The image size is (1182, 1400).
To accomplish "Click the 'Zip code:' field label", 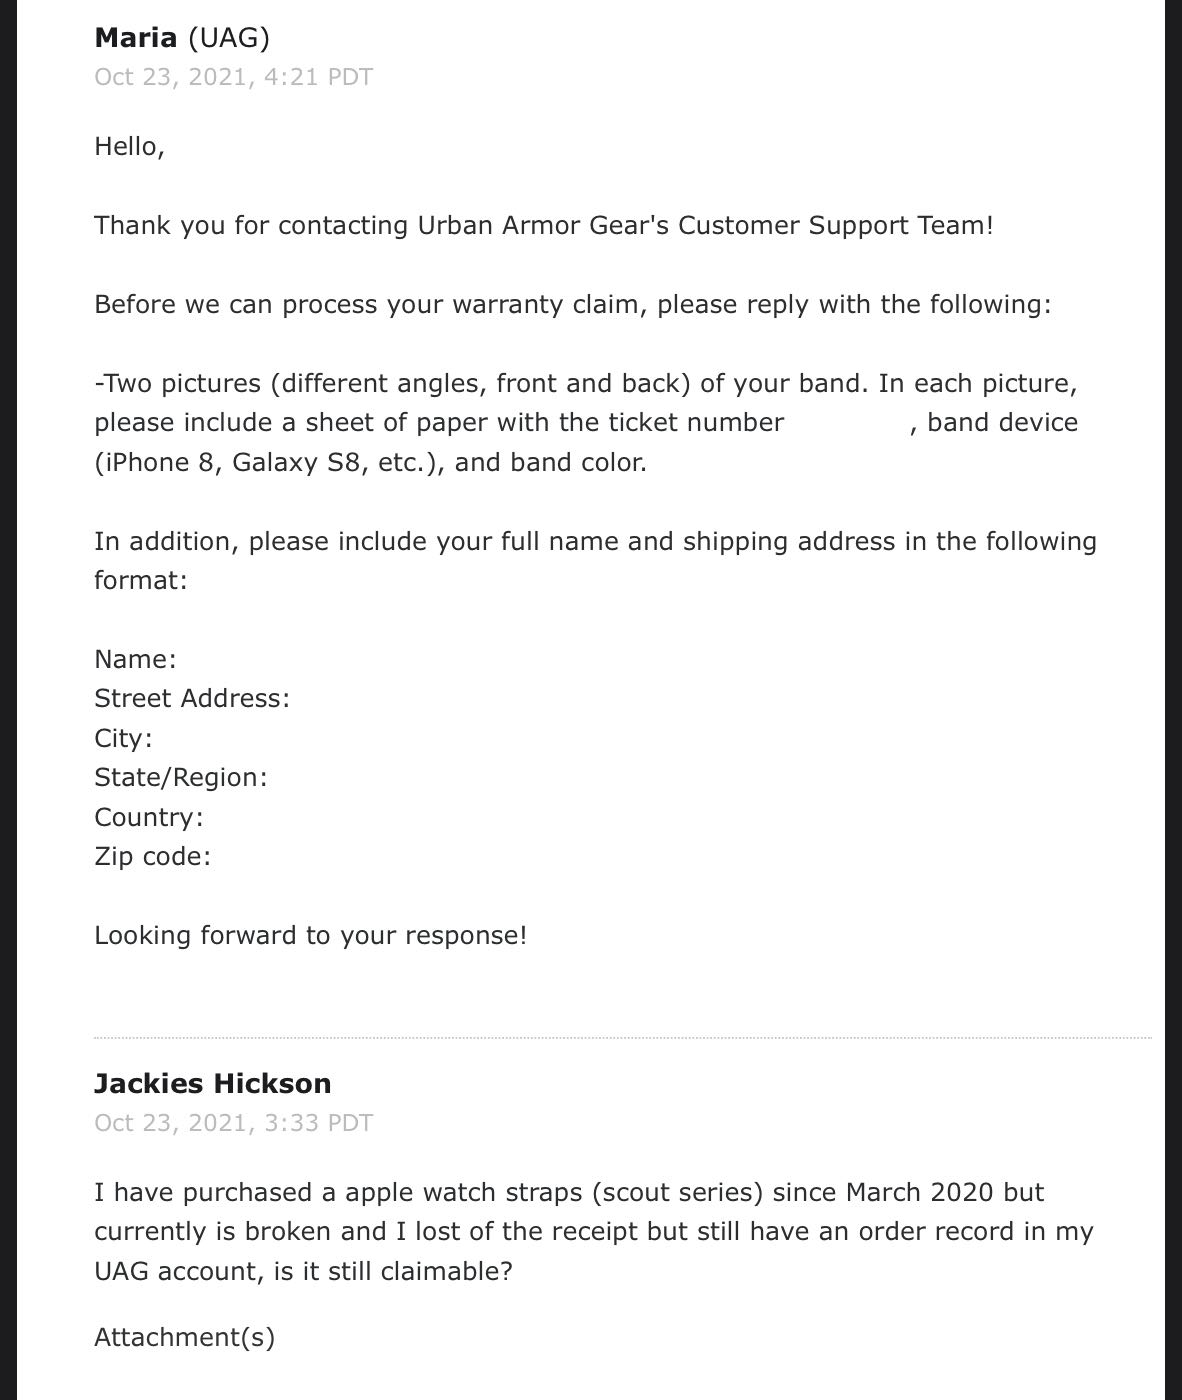I will (x=153, y=857).
